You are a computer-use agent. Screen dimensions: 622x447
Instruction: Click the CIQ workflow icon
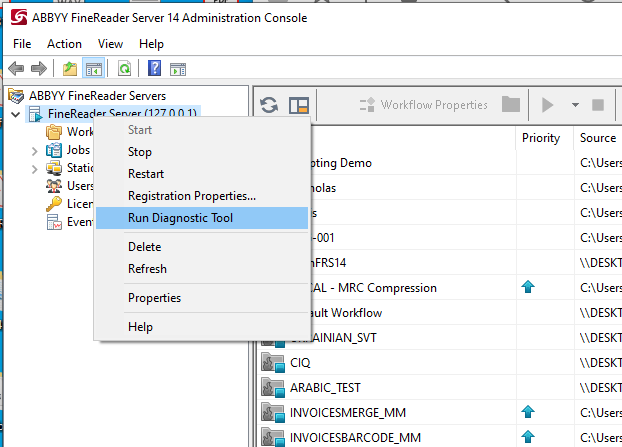coord(273,363)
